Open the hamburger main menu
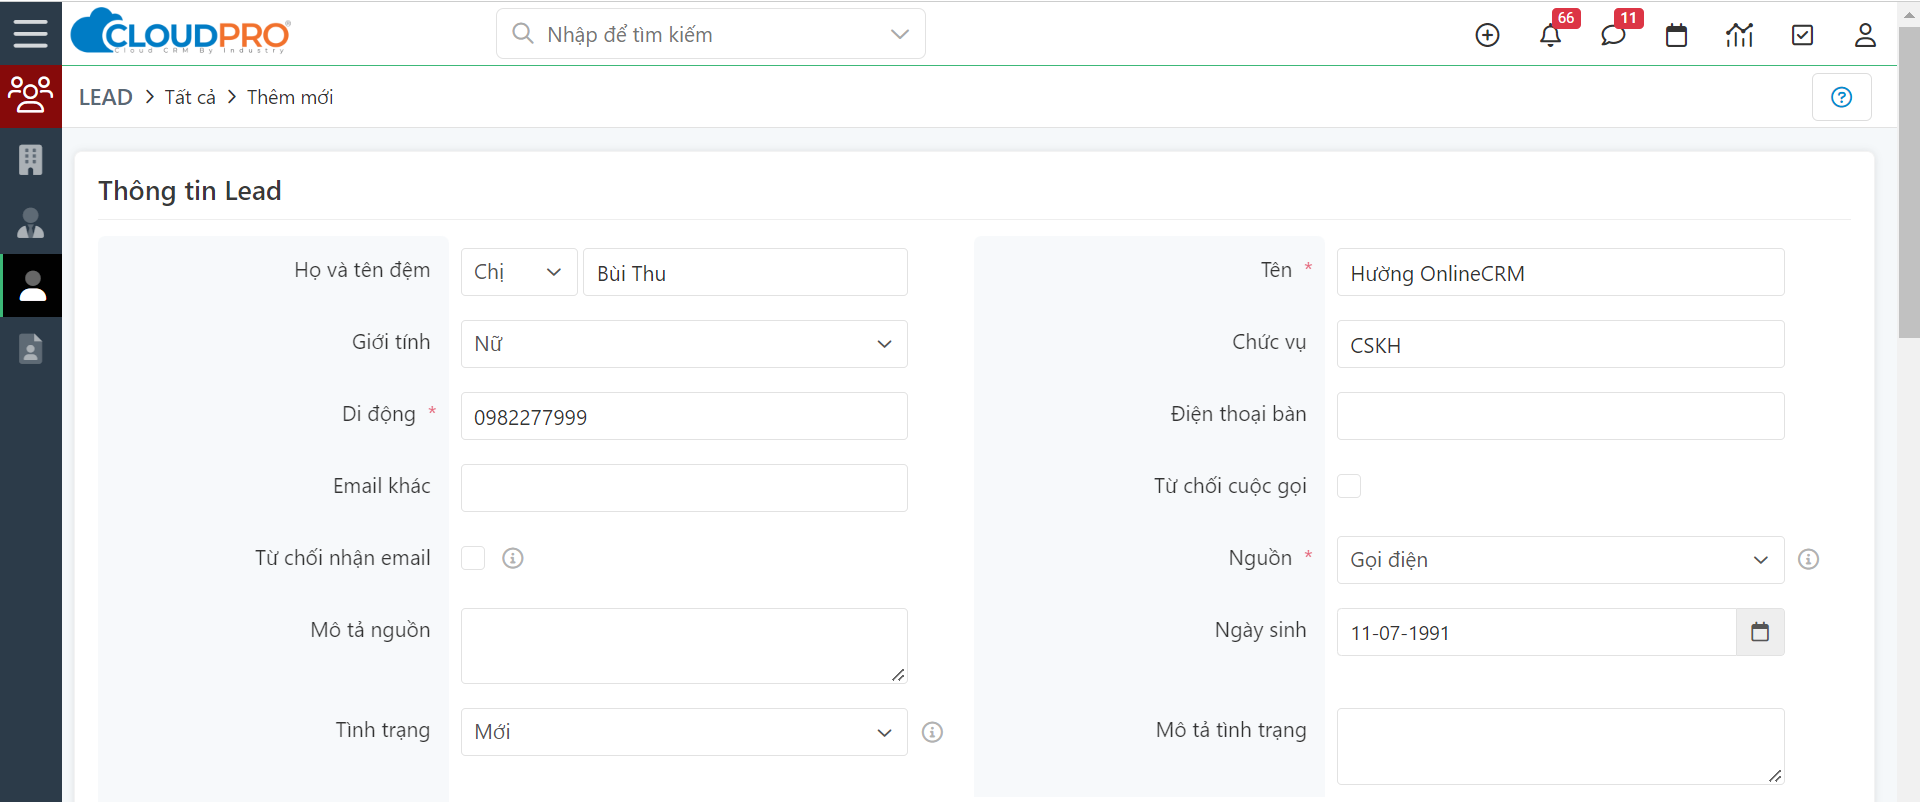The width and height of the screenshot is (1920, 802). coord(30,33)
